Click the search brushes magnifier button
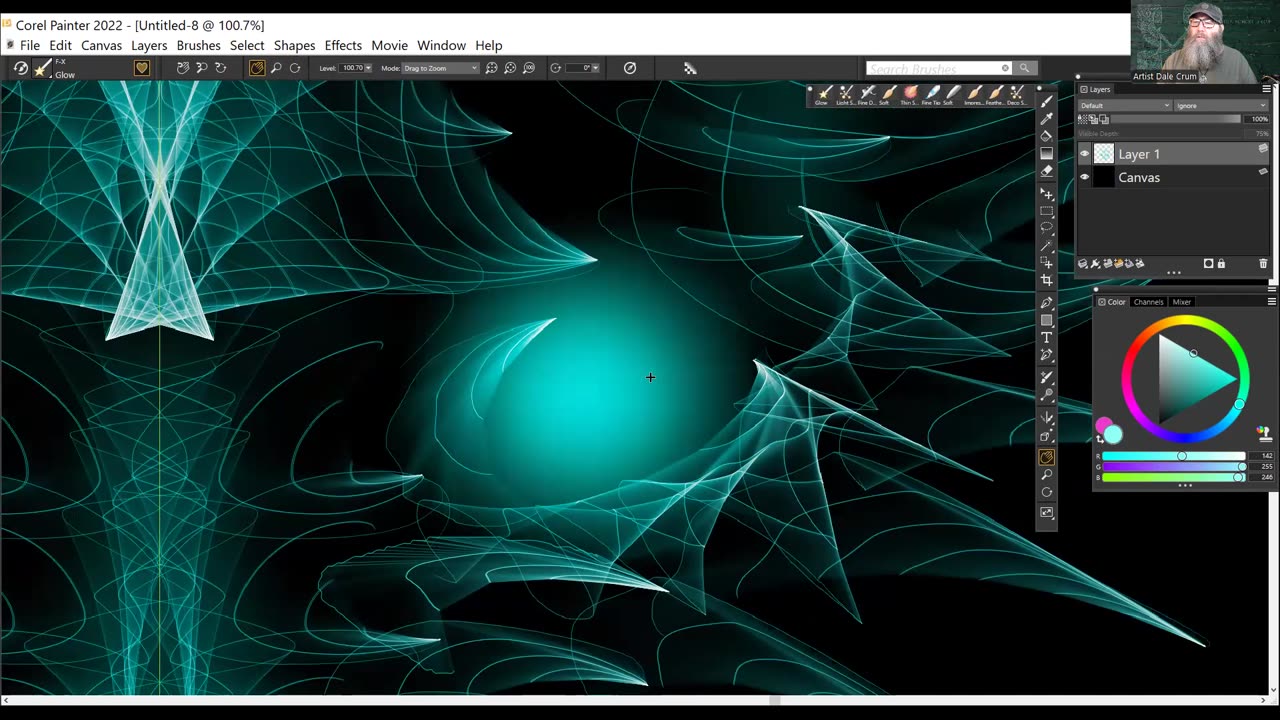This screenshot has width=1280, height=720. [1024, 68]
